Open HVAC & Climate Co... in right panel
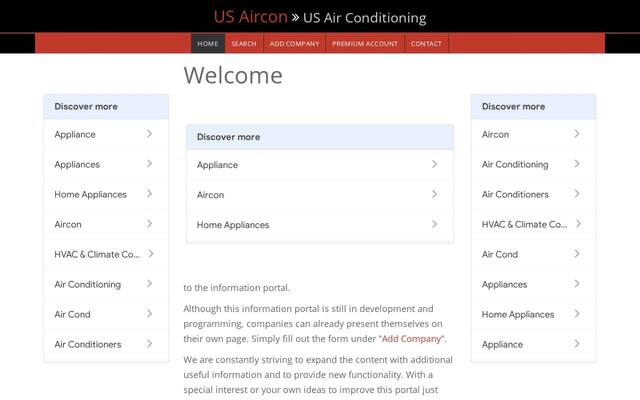640x400 pixels. (533, 224)
